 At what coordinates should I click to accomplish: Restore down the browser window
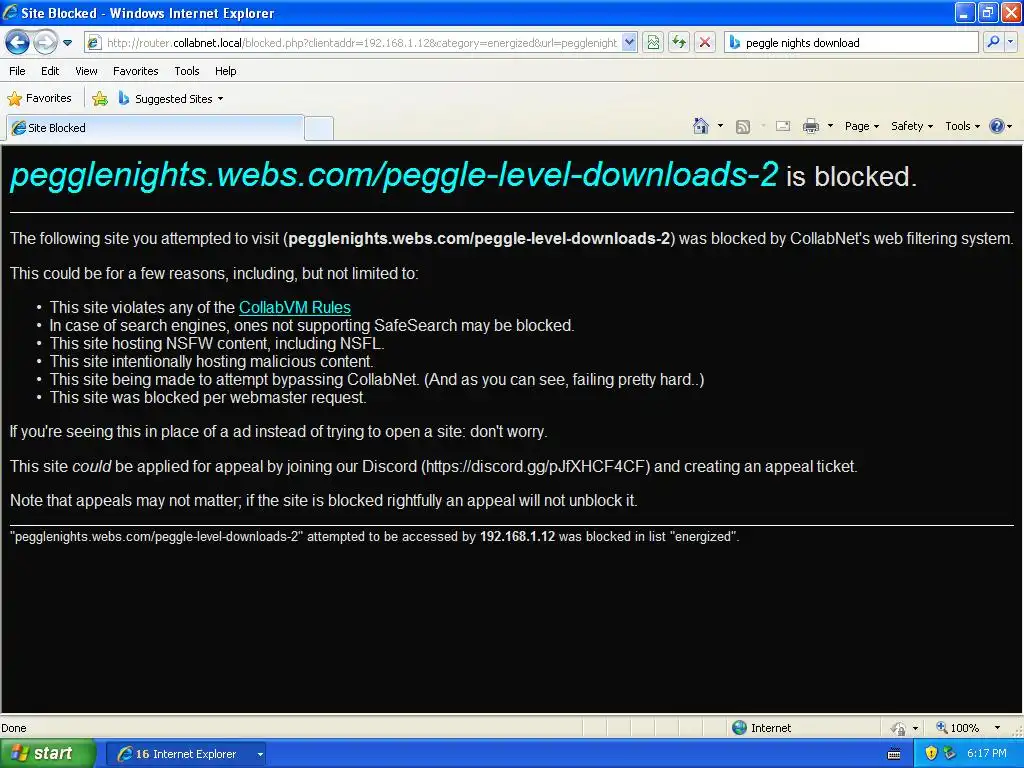coord(987,12)
